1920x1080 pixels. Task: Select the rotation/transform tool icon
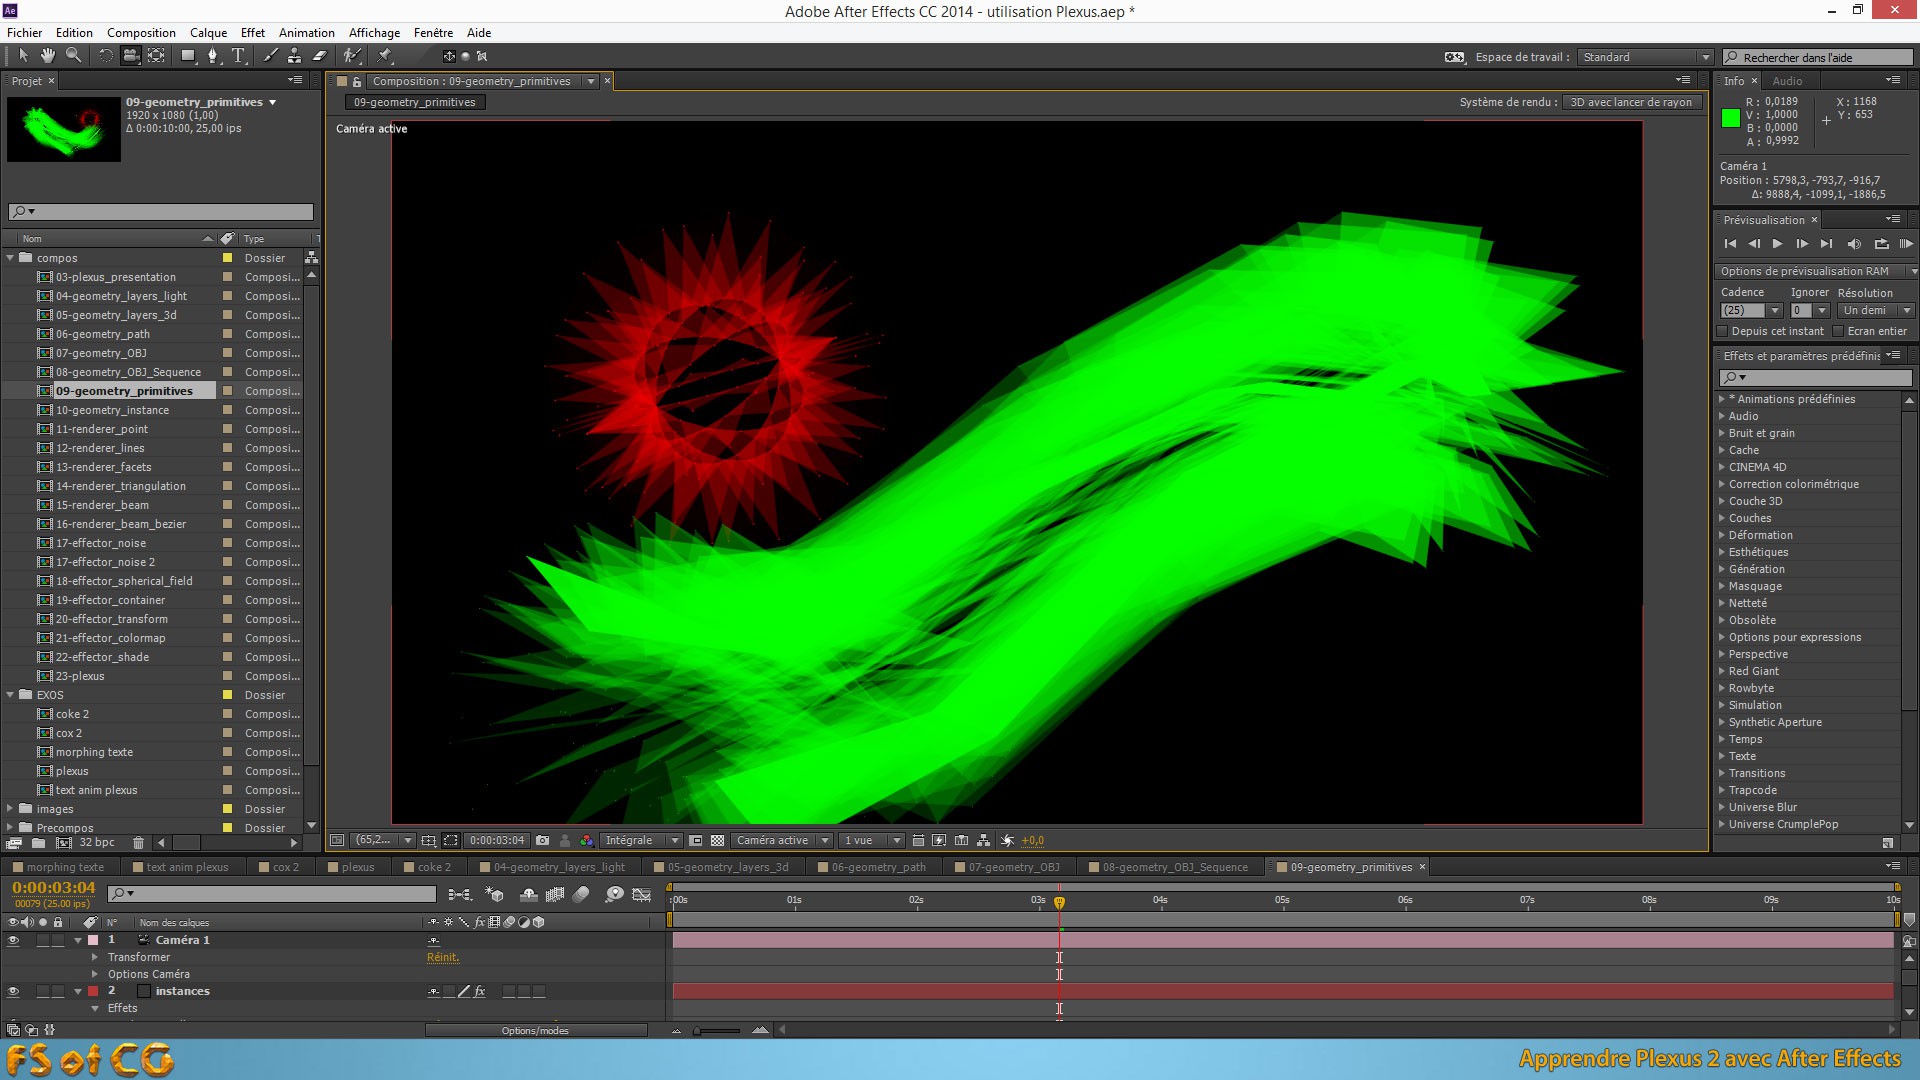(x=105, y=55)
